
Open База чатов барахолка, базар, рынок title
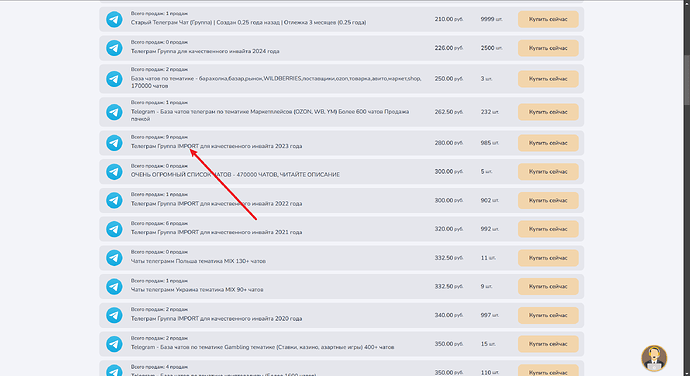coord(276,82)
